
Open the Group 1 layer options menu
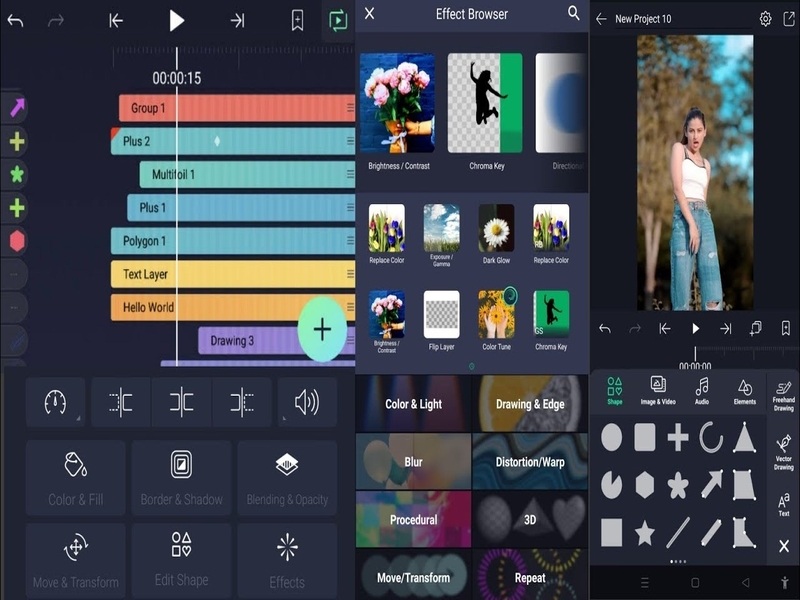coord(347,107)
